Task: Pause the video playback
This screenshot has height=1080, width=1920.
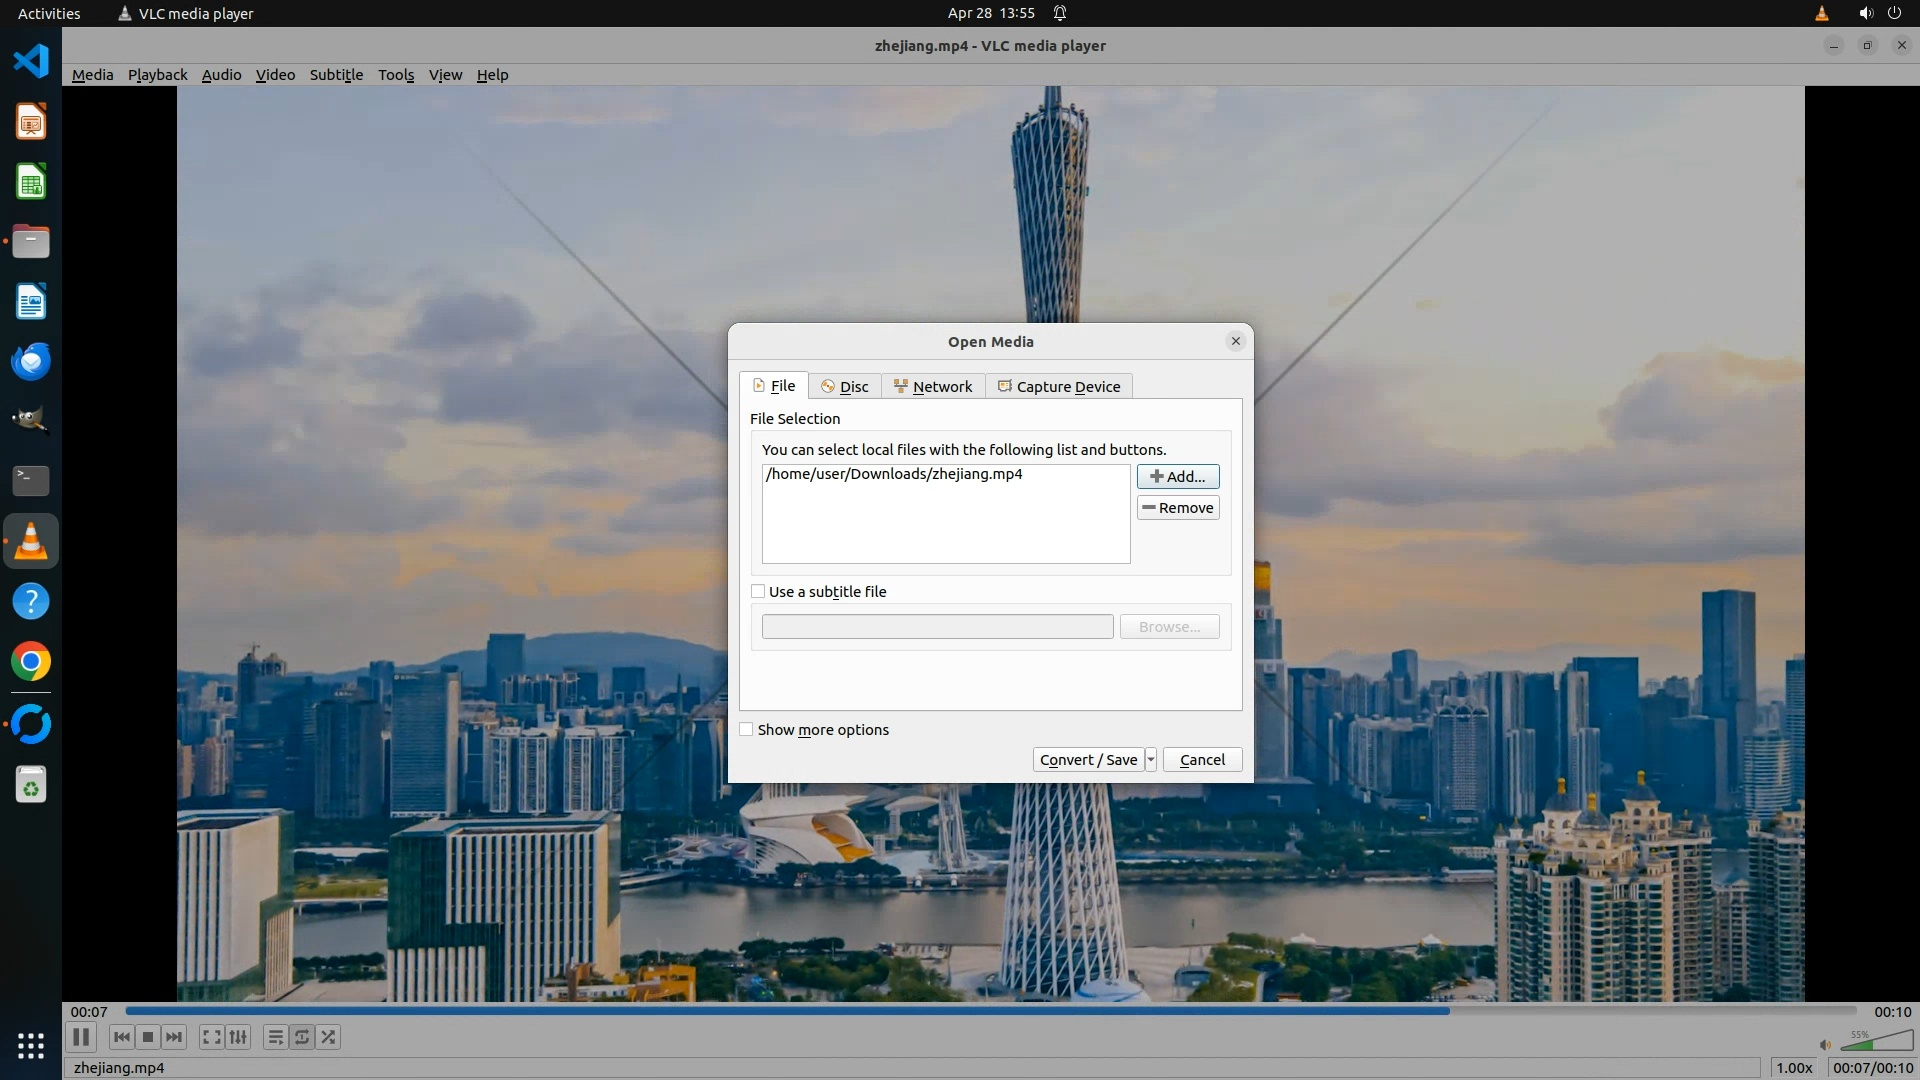Action: (81, 1037)
